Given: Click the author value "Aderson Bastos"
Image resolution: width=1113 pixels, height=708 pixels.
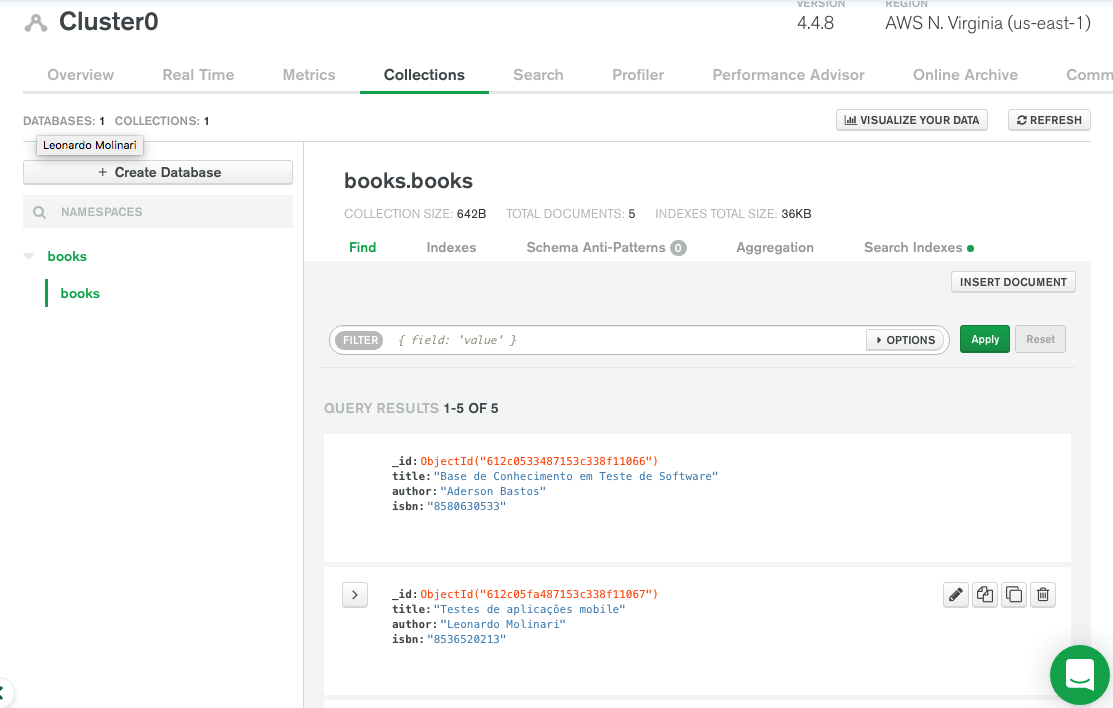Looking at the screenshot, I should click(493, 491).
